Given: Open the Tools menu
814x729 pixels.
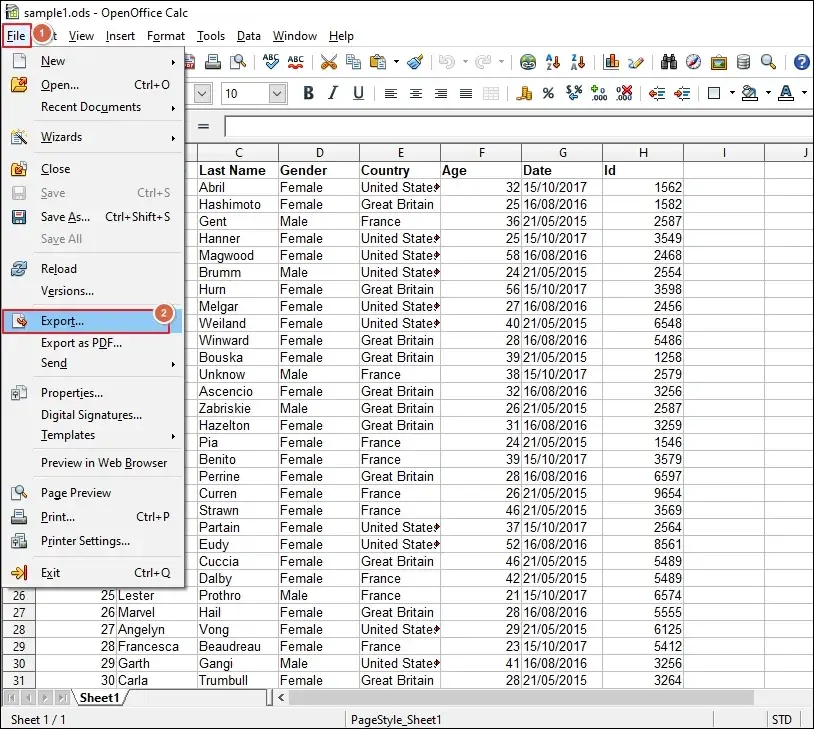Looking at the screenshot, I should (211, 36).
